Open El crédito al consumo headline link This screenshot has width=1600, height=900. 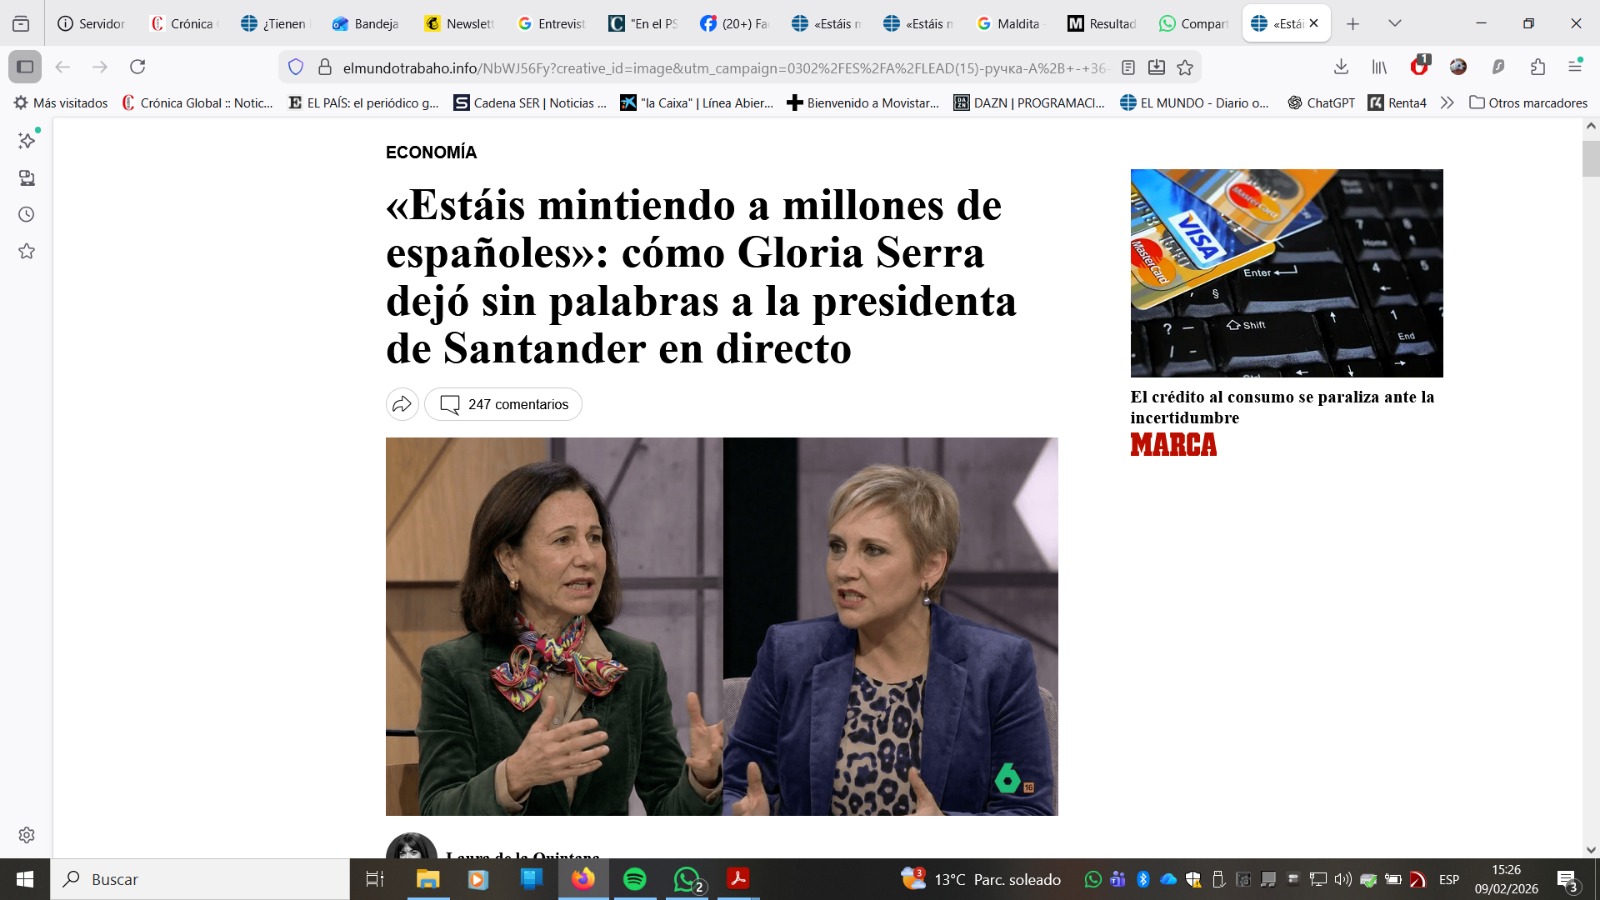(x=1282, y=407)
